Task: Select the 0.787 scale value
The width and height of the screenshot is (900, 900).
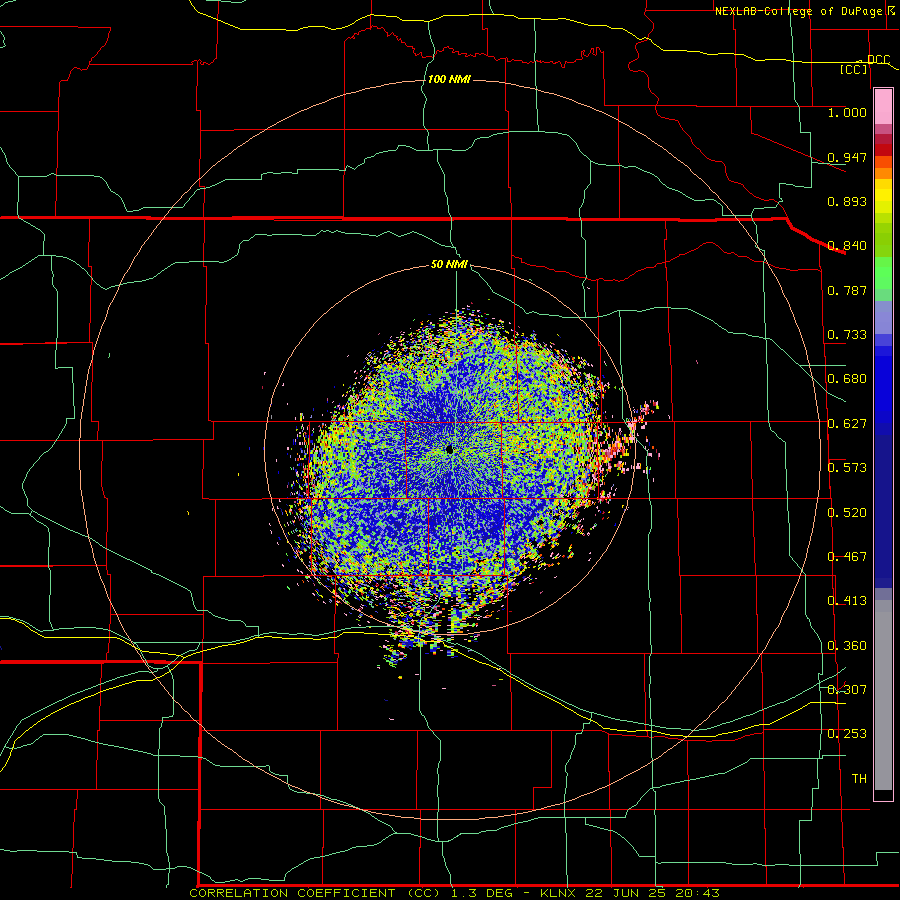Action: pos(847,290)
